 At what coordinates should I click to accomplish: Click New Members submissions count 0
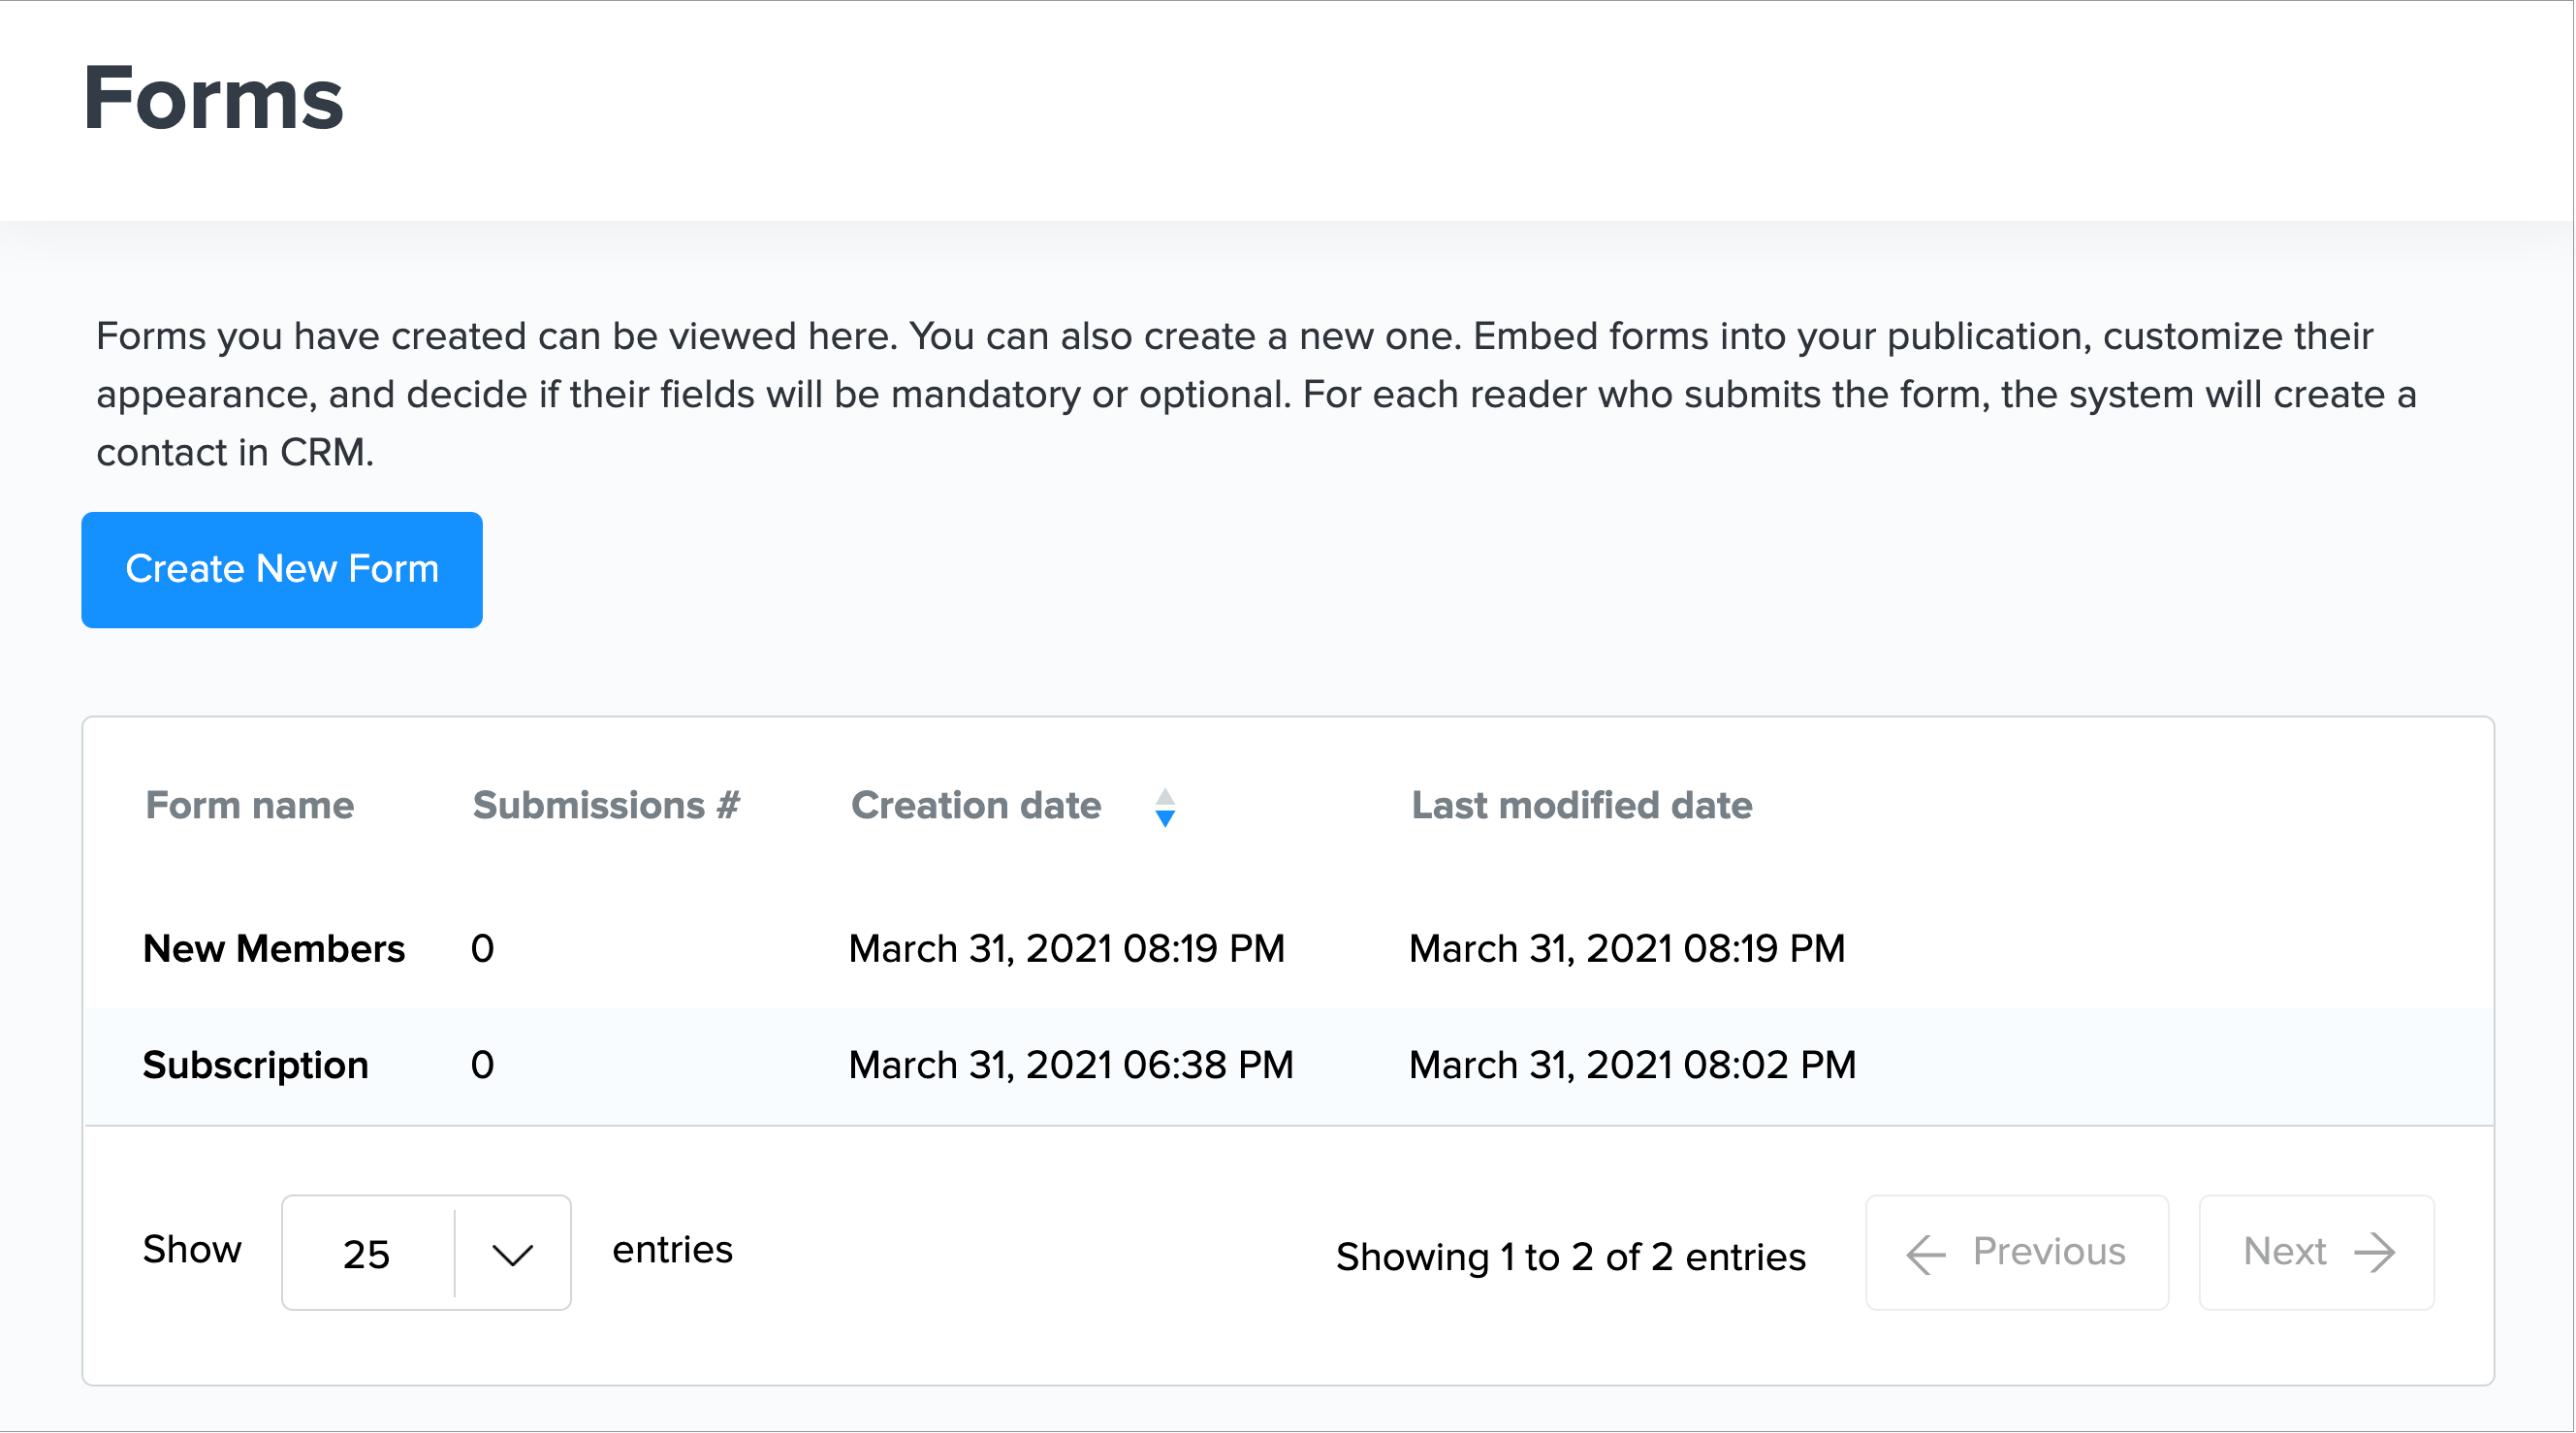point(482,949)
